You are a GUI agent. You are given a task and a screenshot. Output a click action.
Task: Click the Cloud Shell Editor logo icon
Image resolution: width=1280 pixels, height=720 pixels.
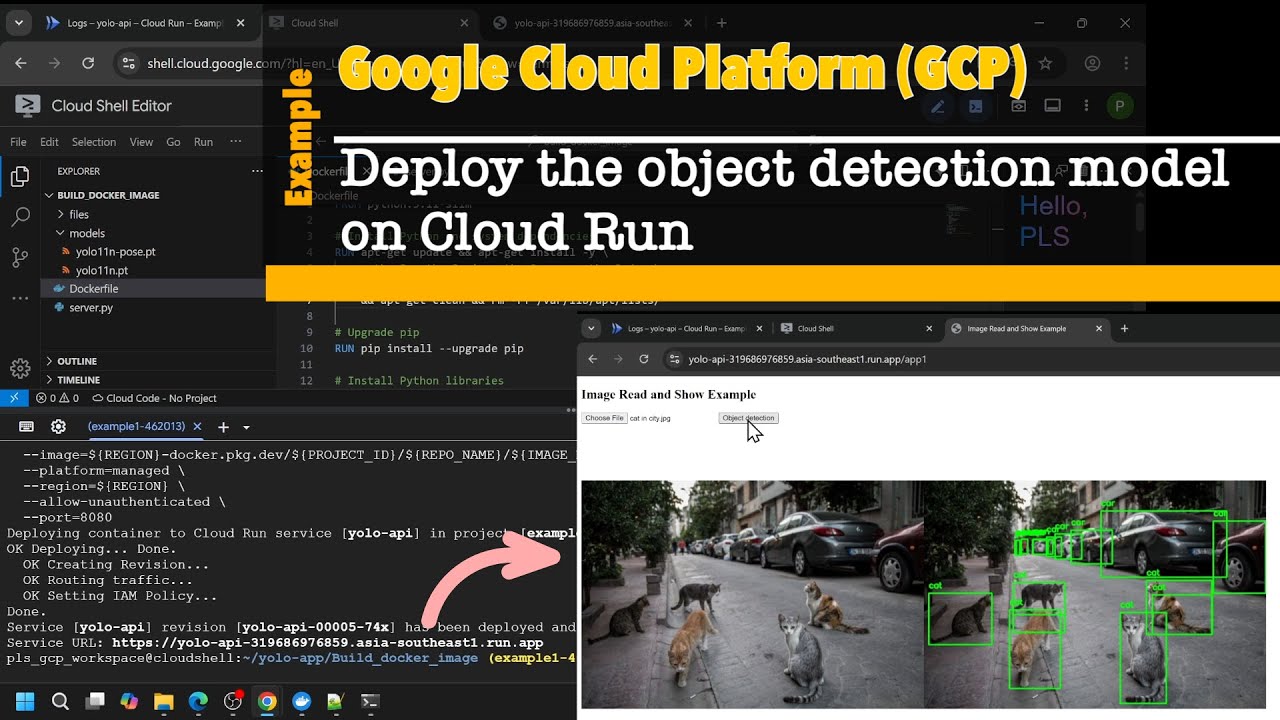28,105
